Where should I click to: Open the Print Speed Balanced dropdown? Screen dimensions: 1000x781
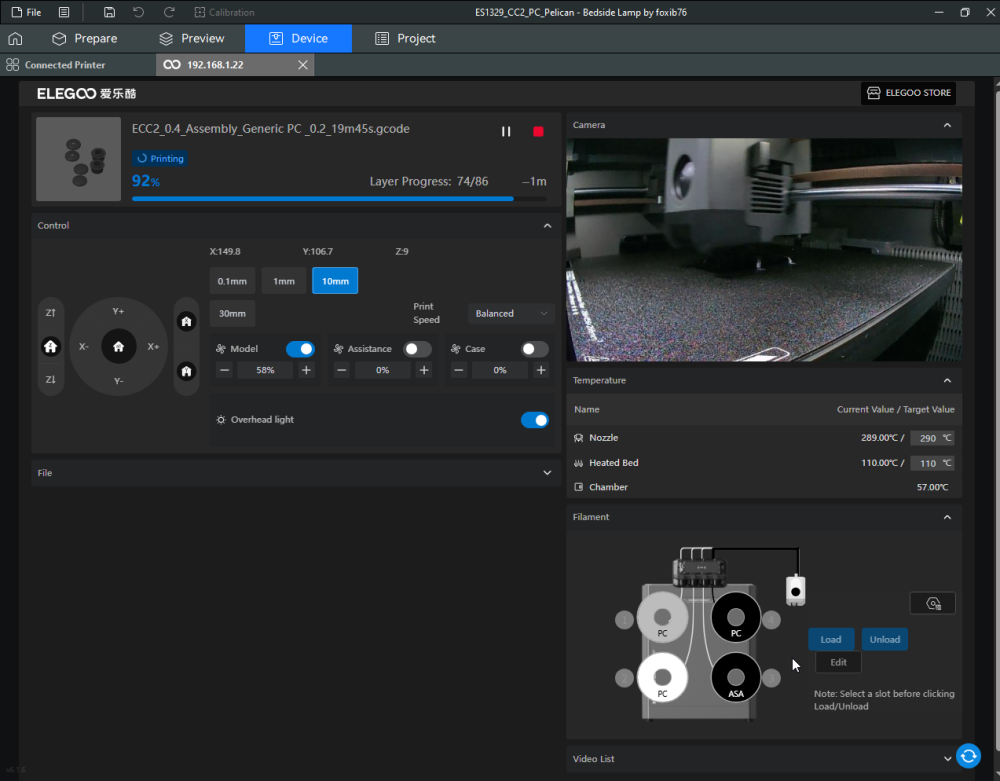[511, 313]
